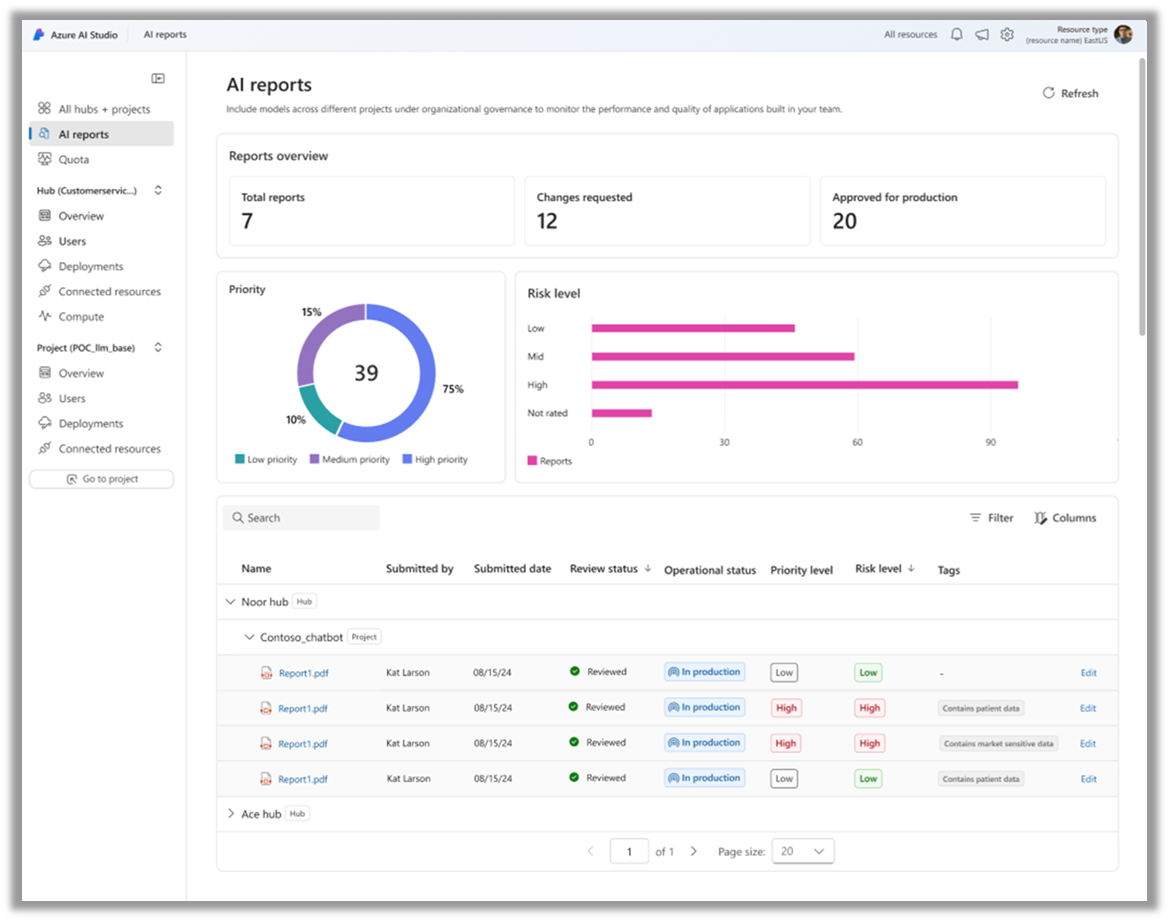
Task: Open the Hub switcher chevron
Action: pyautogui.click(x=158, y=189)
